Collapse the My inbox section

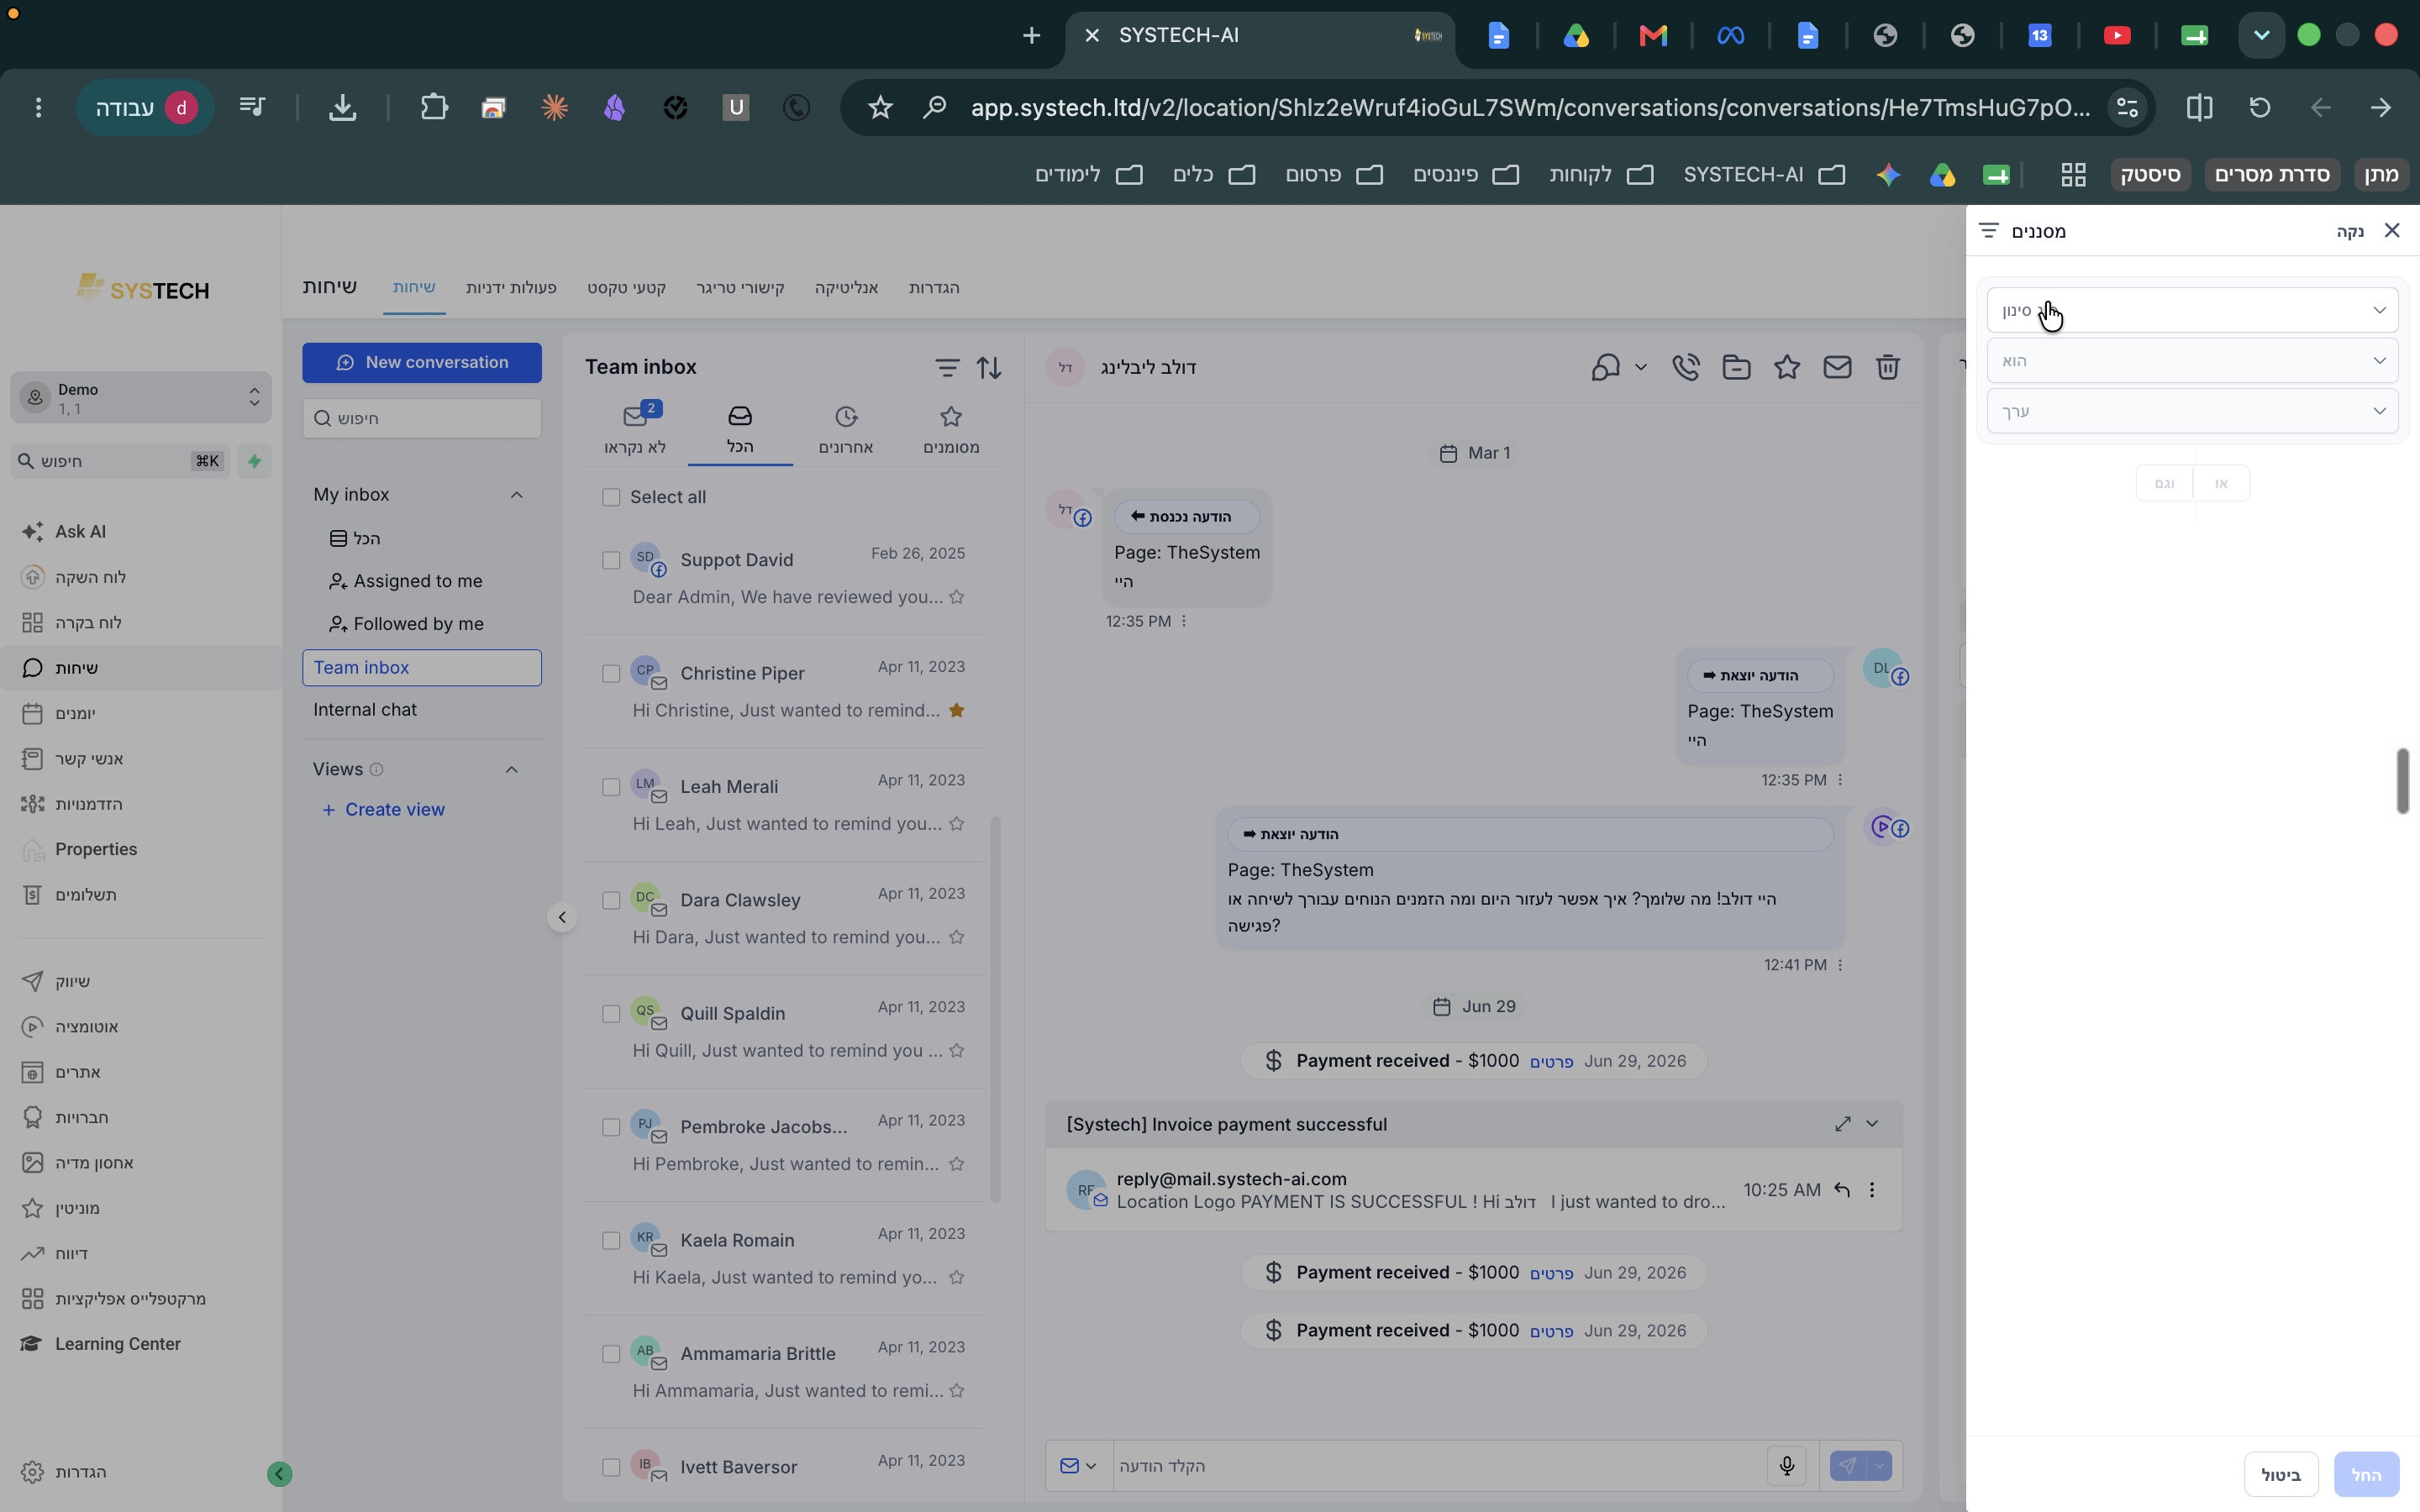[516, 495]
